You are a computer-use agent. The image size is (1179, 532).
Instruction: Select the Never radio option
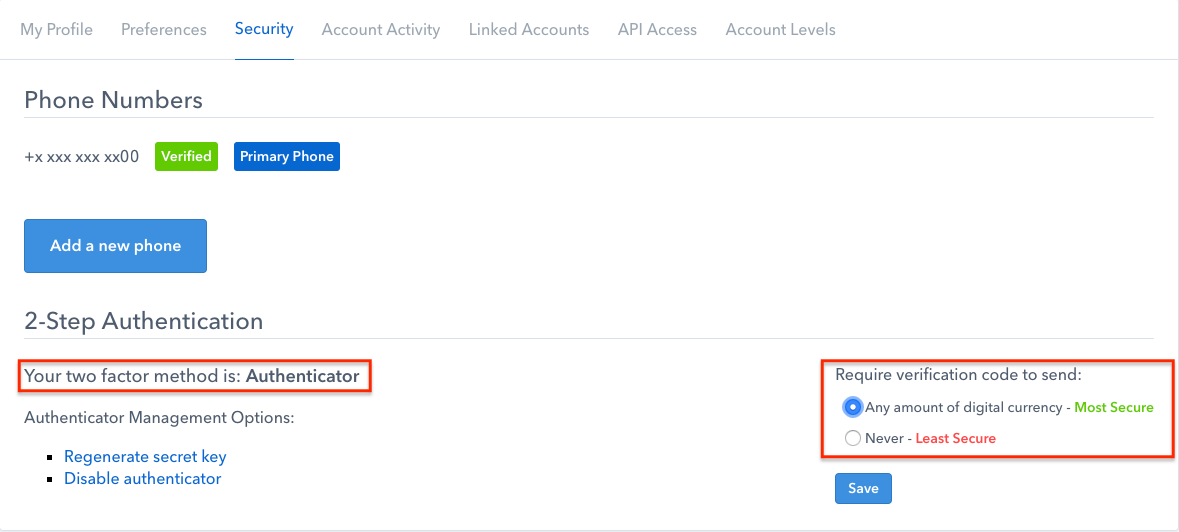(x=853, y=438)
